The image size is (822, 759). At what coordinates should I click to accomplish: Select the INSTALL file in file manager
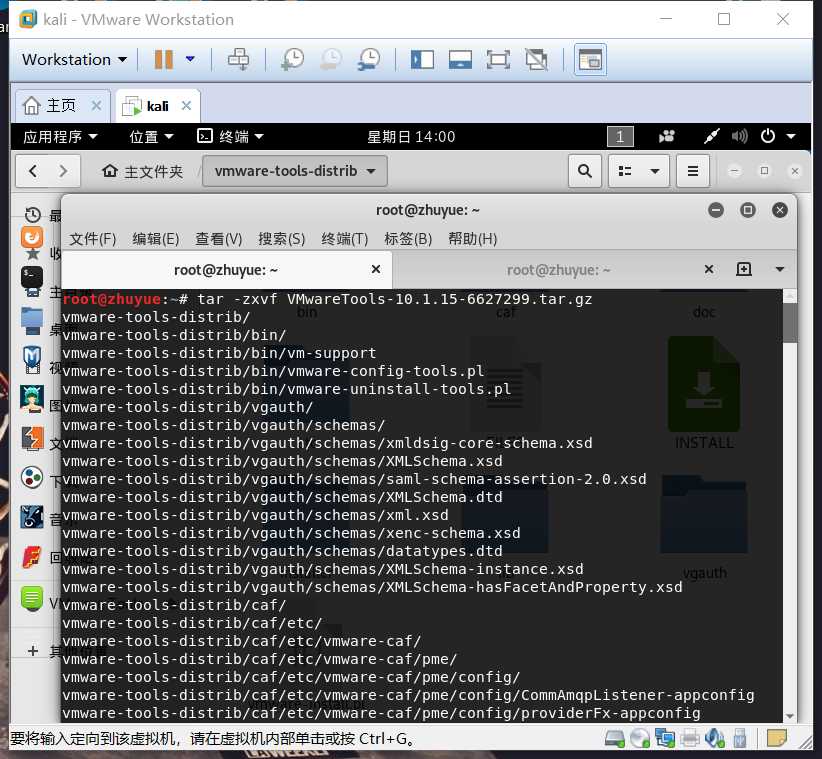704,393
